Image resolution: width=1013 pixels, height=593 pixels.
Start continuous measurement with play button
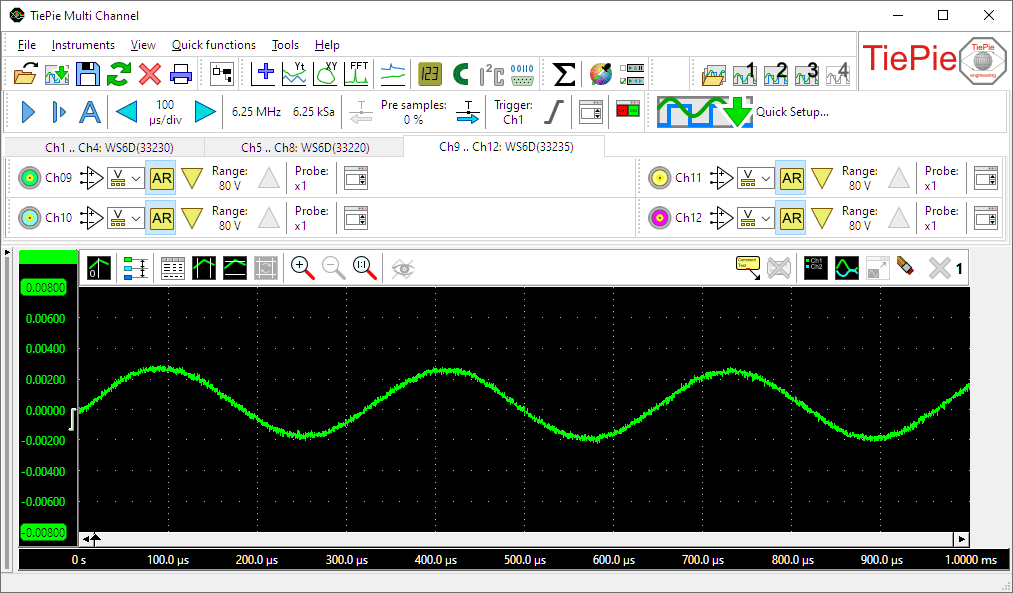(x=28, y=112)
